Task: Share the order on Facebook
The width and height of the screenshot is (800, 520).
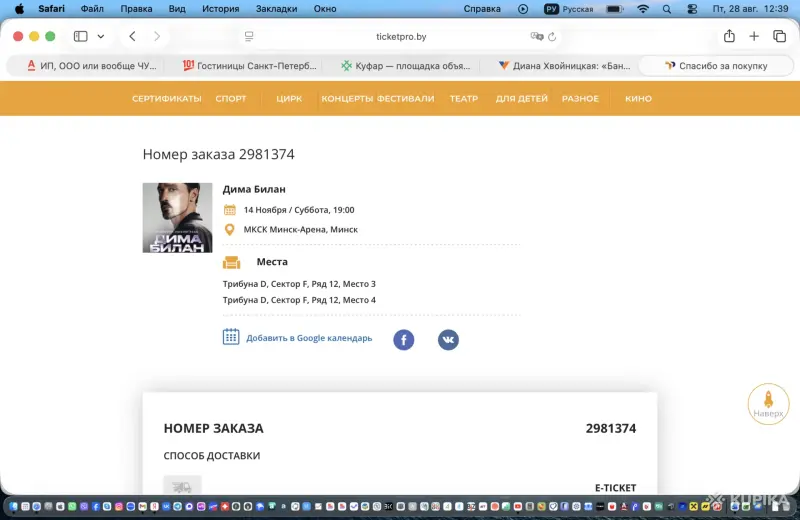Action: pos(404,340)
